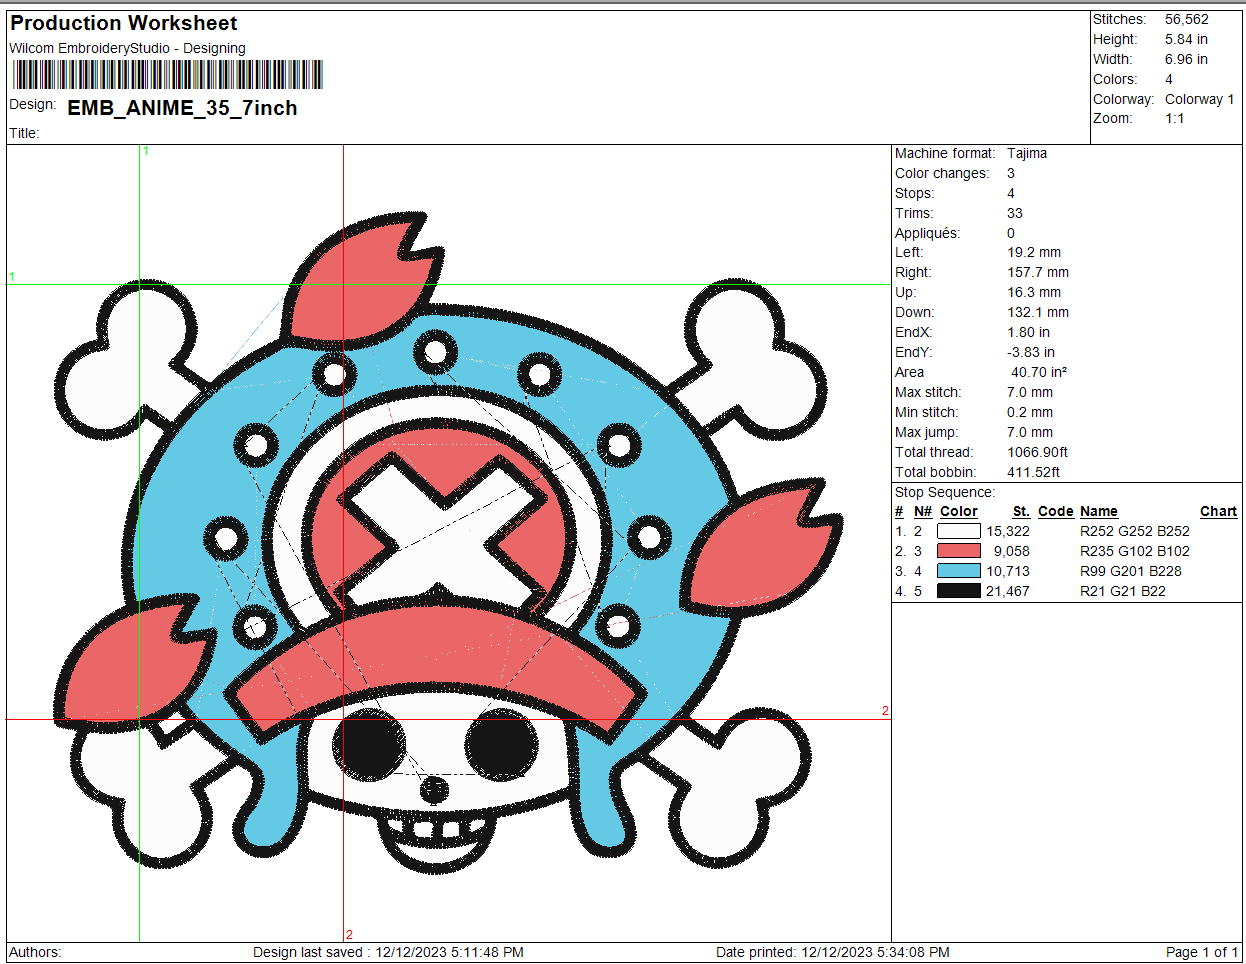Choose the black color swatch in stop 4
The image size is (1246, 964).
pos(958,591)
